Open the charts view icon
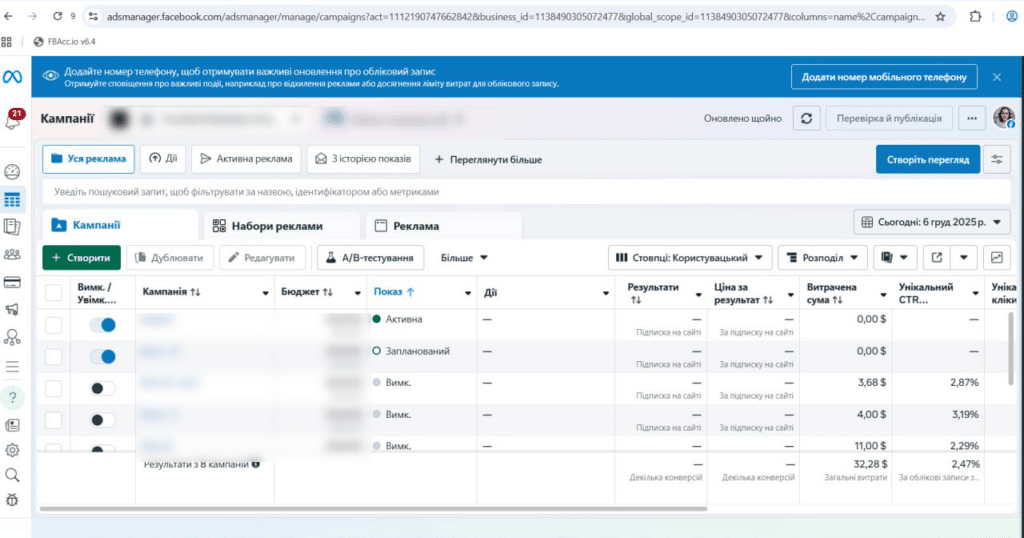The height and width of the screenshot is (538, 1024). click(x=997, y=257)
